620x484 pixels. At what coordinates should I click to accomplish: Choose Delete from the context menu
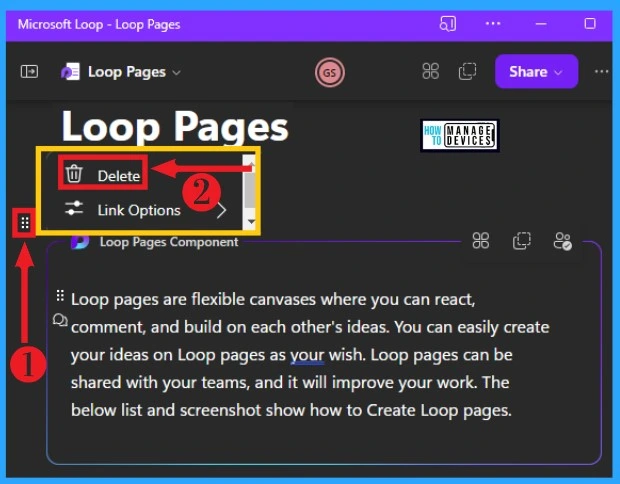(x=103, y=172)
